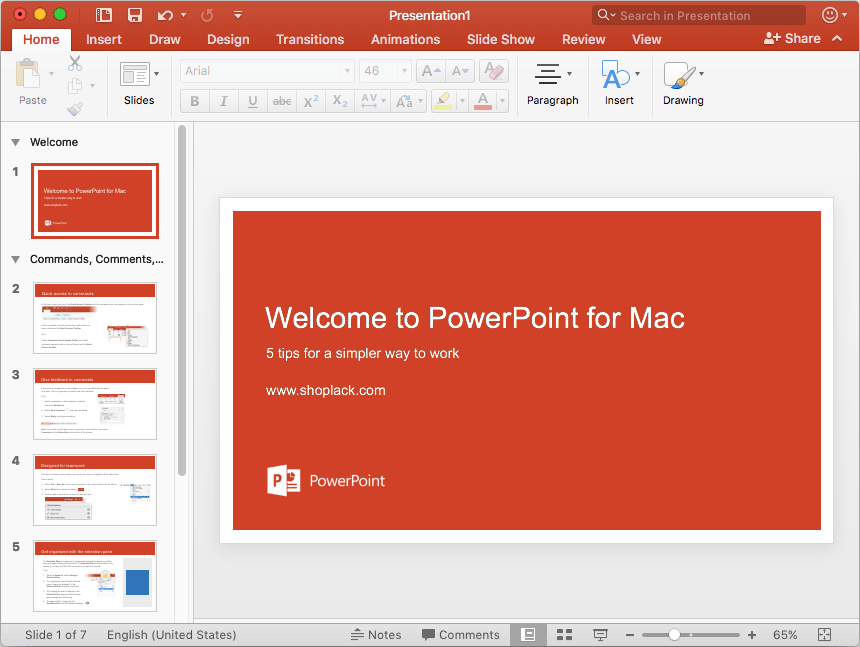Click the Paste clipboard icon
The width and height of the screenshot is (860, 647).
coord(27,73)
